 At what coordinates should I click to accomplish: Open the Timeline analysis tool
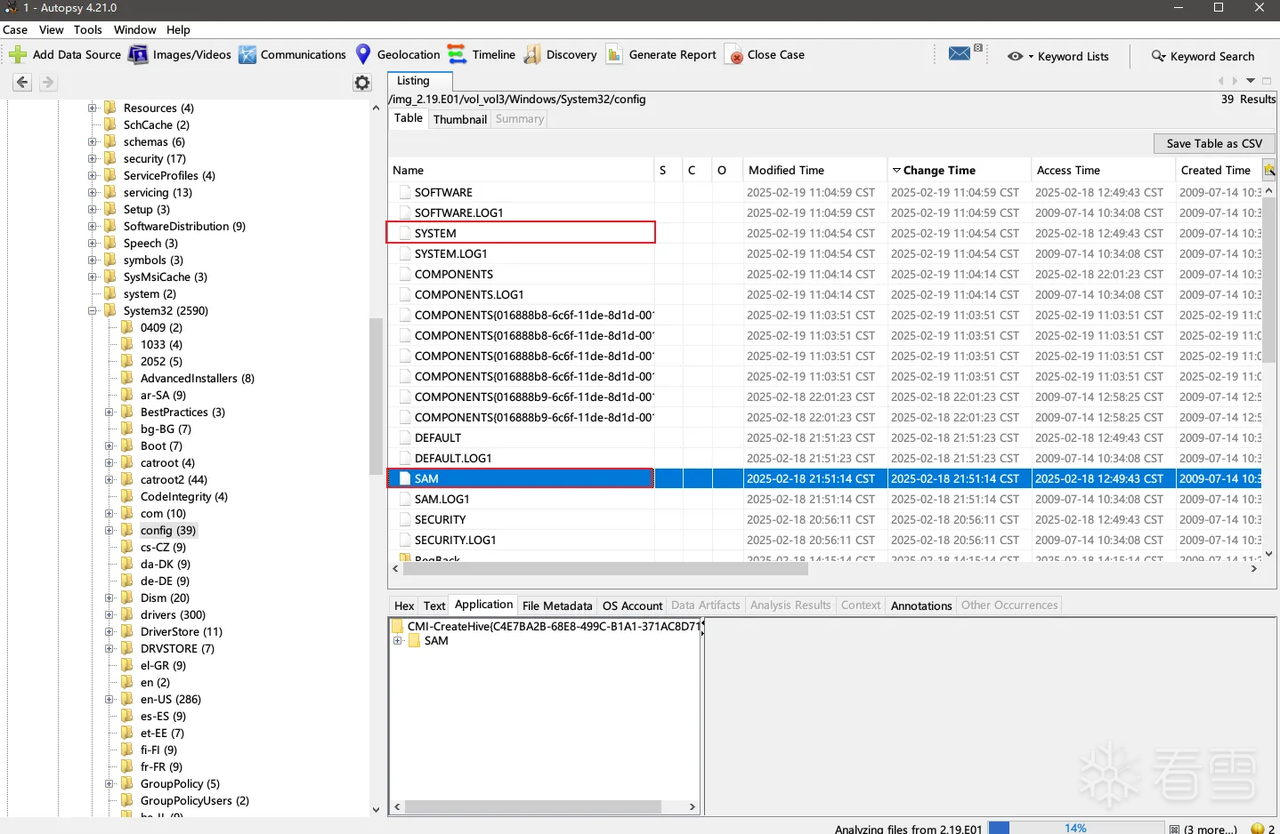click(x=481, y=55)
